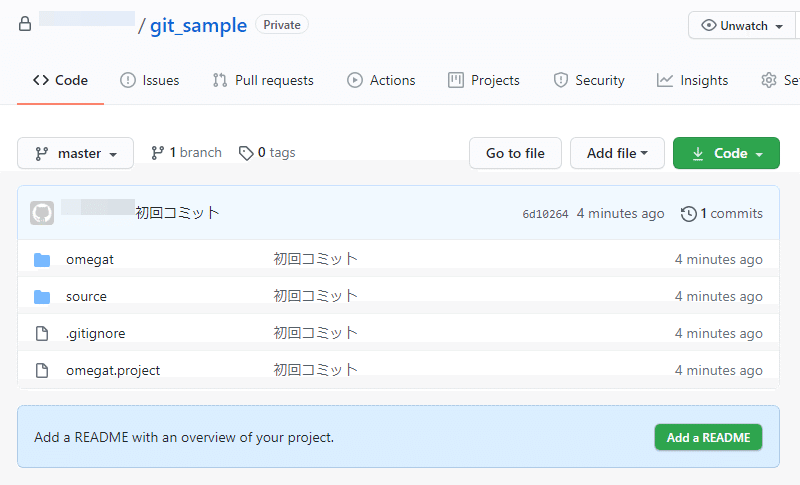Screen dimensions: 800x485
Task: Click the omegat.project row's 4 minutes ago timestamp
Action: pos(718,370)
